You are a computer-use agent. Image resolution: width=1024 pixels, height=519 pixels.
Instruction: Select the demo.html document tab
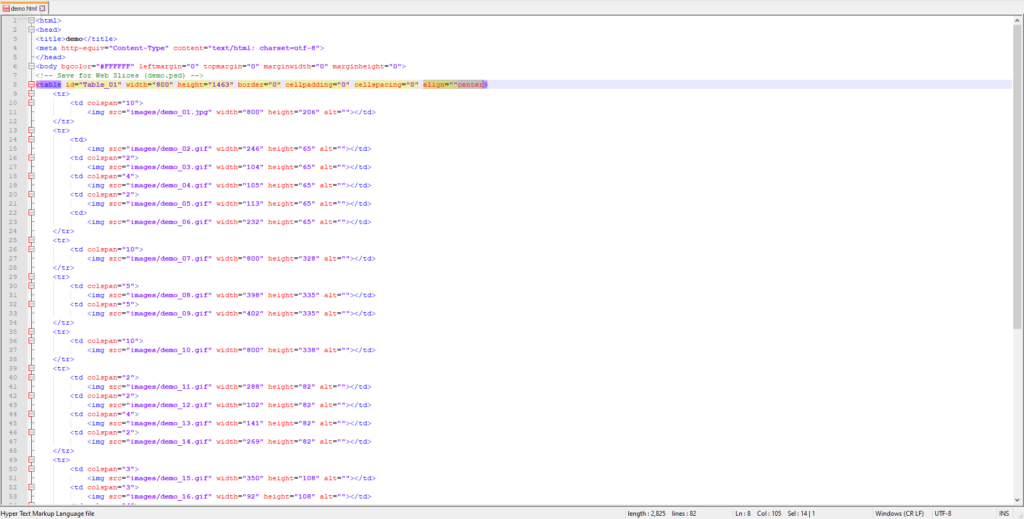point(24,8)
